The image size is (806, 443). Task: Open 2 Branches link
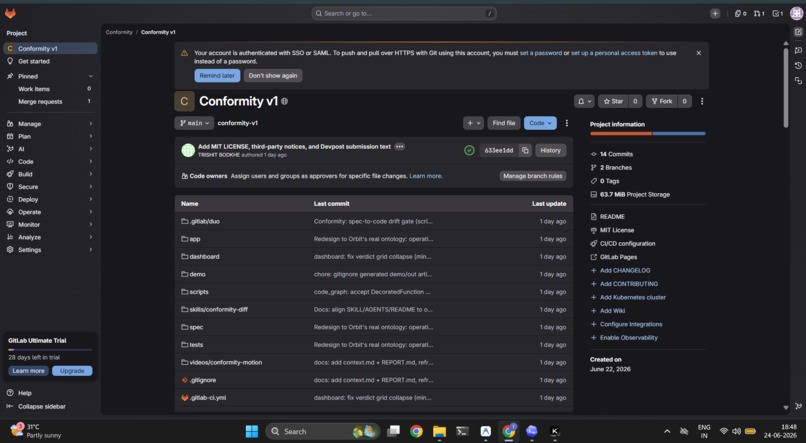click(x=616, y=168)
